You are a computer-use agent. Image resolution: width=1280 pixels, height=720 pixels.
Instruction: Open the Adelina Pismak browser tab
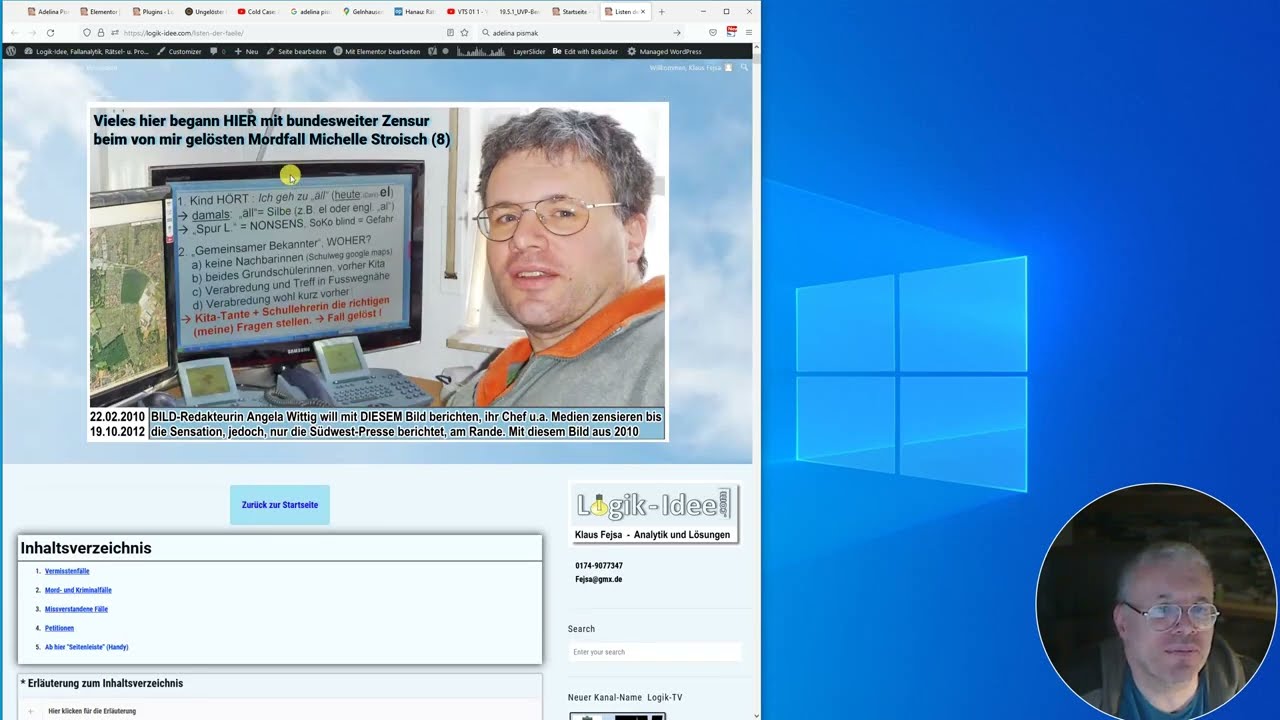click(48, 12)
